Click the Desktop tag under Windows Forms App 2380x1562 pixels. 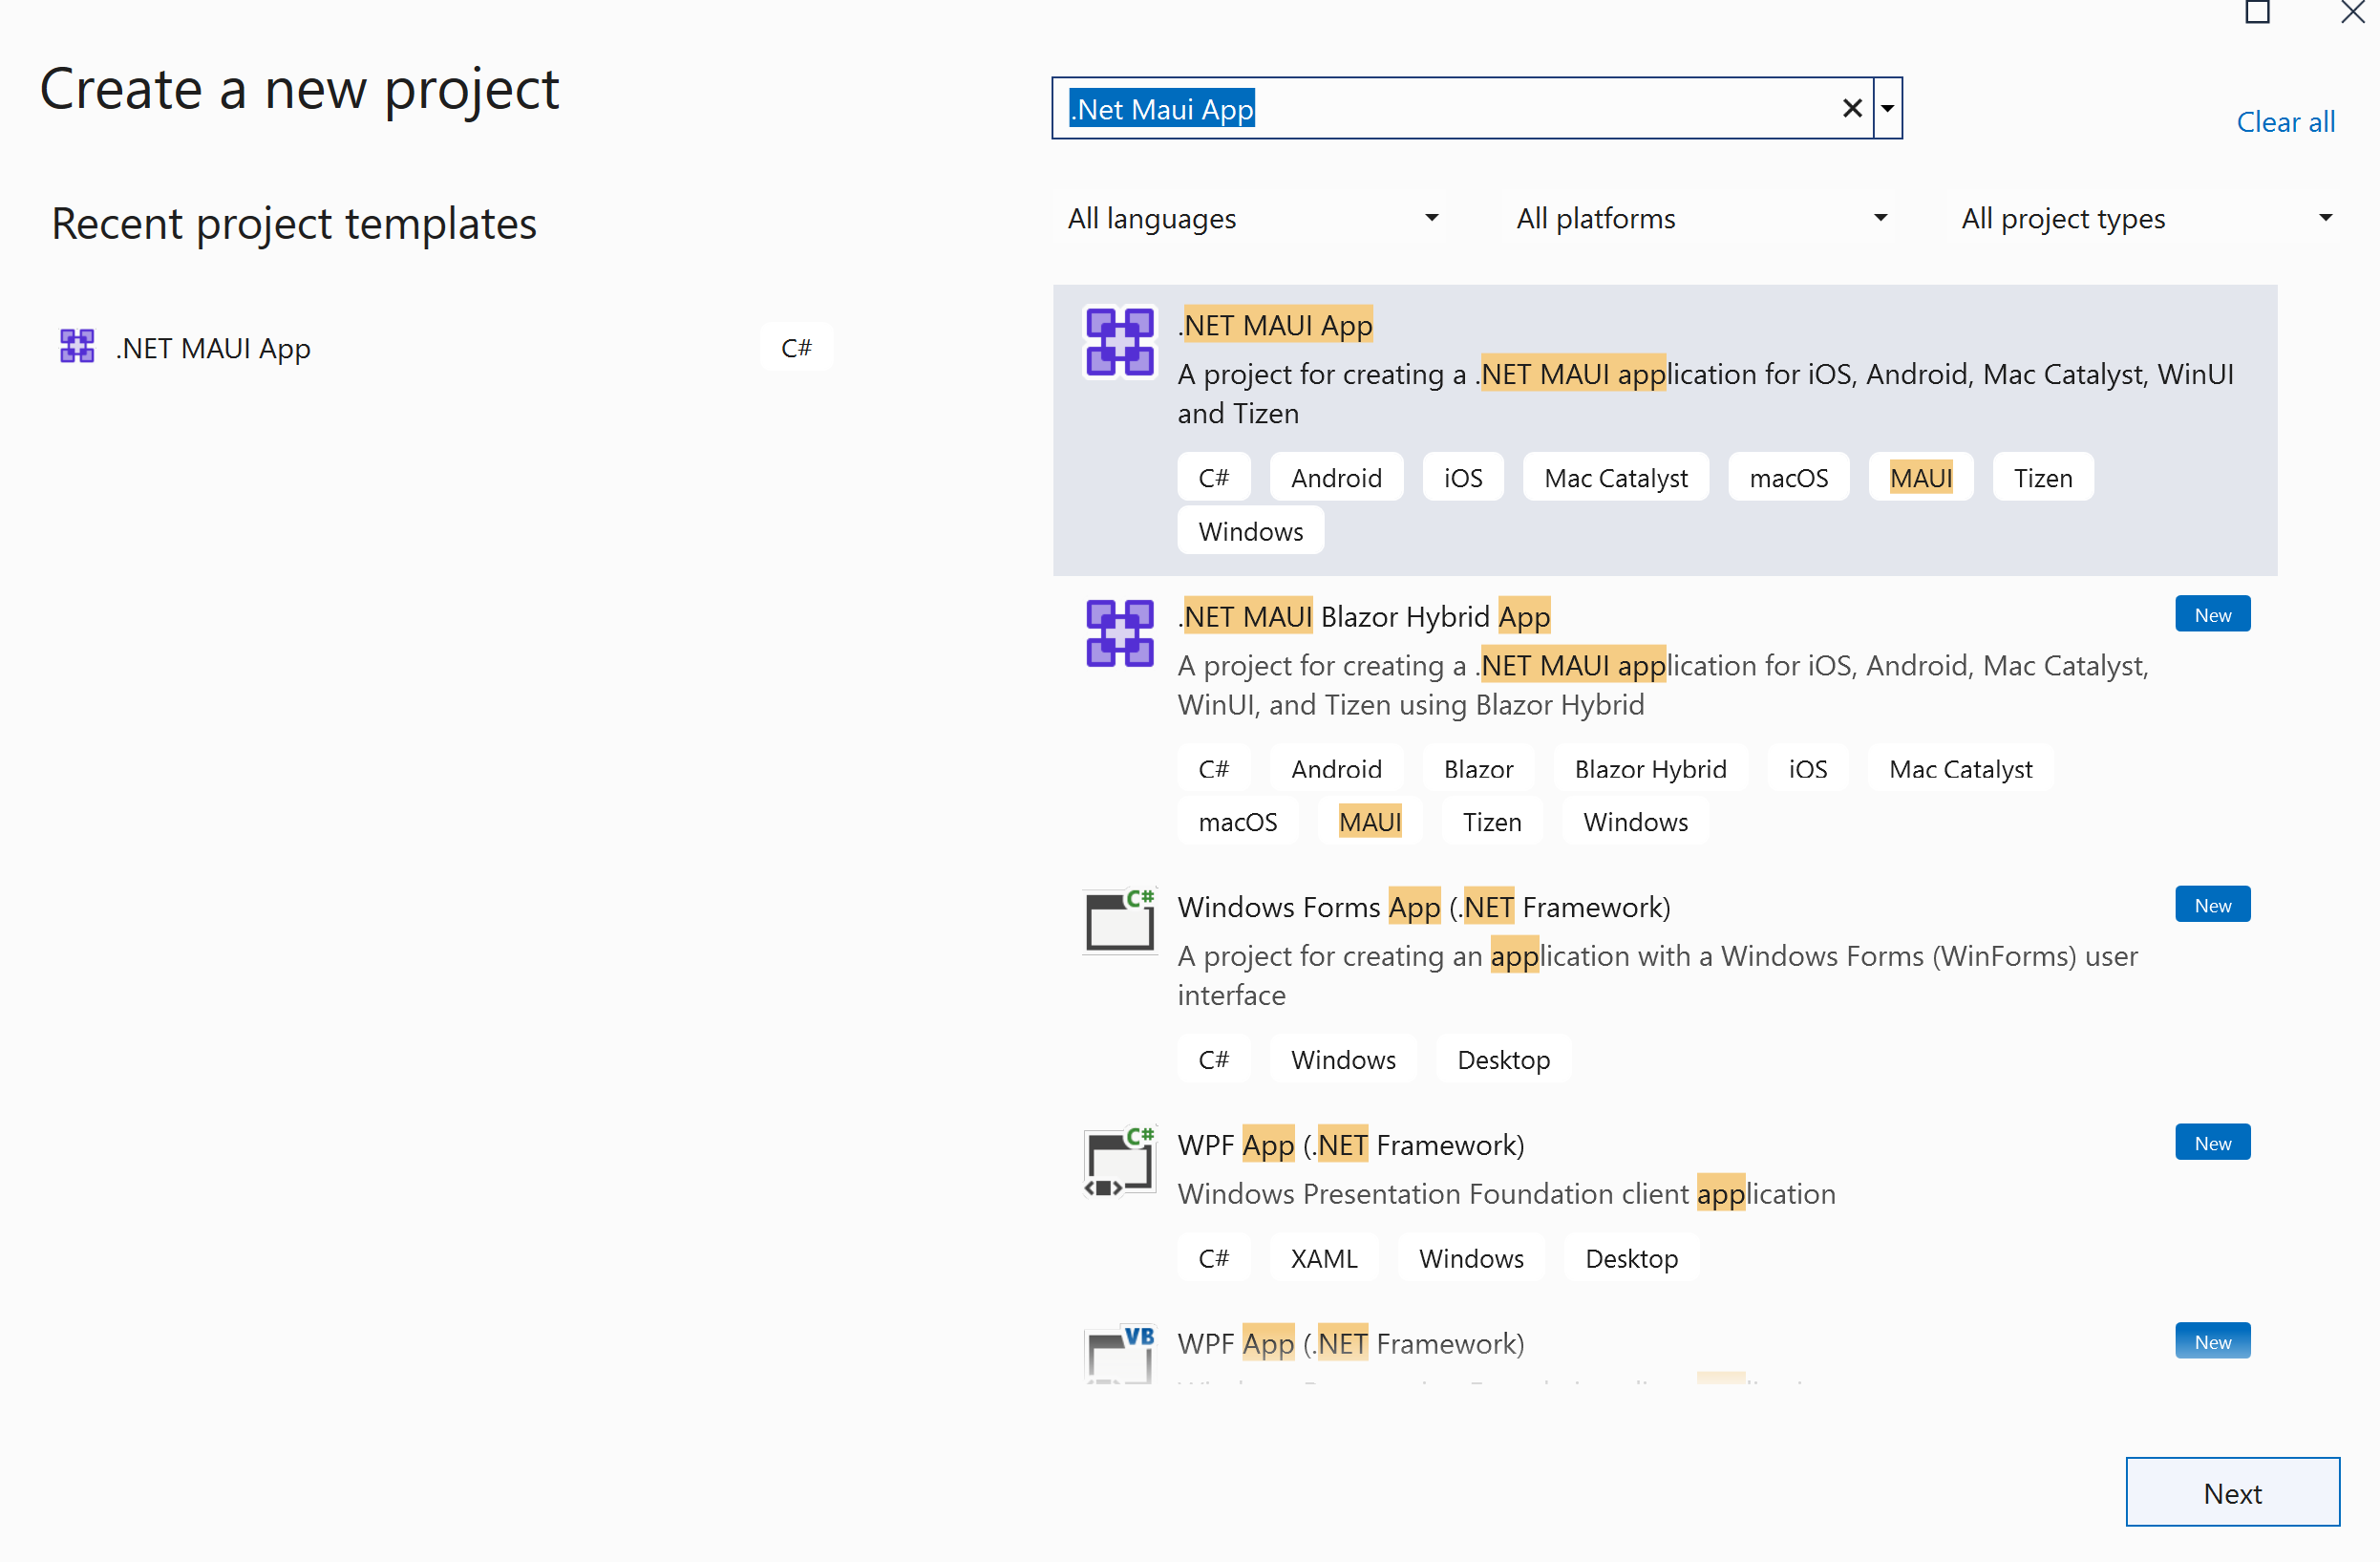coord(1503,1059)
